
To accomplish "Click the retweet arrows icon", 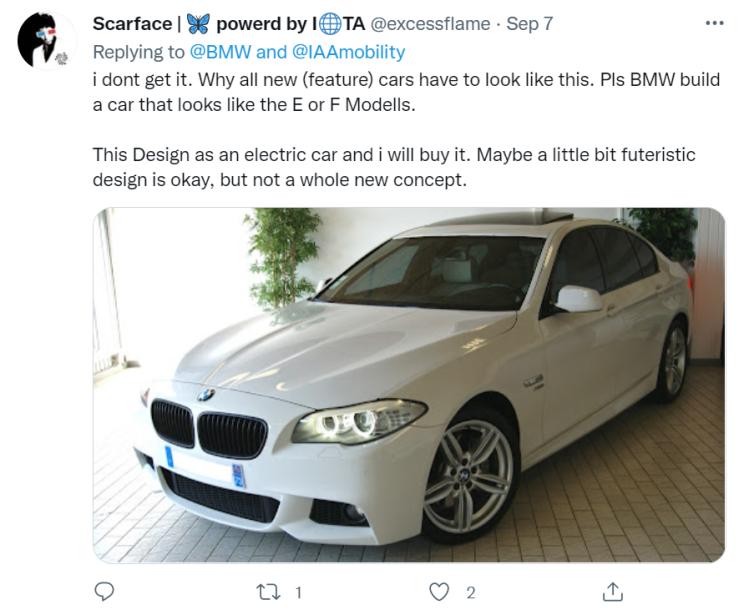I will (268, 592).
